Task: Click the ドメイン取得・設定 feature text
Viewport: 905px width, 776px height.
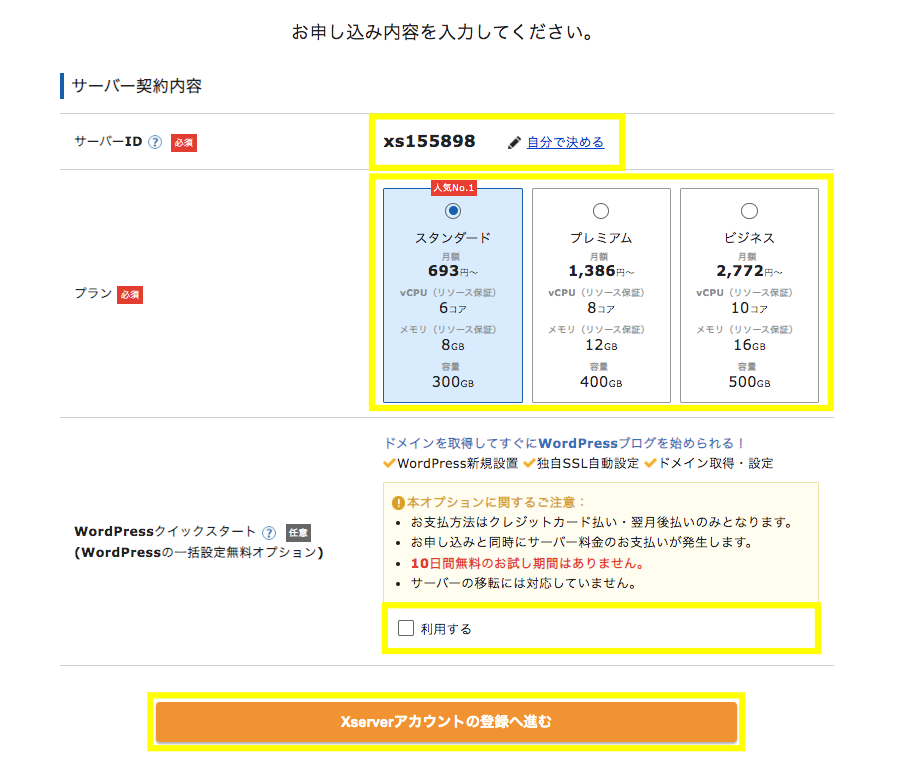Action: [x=716, y=463]
